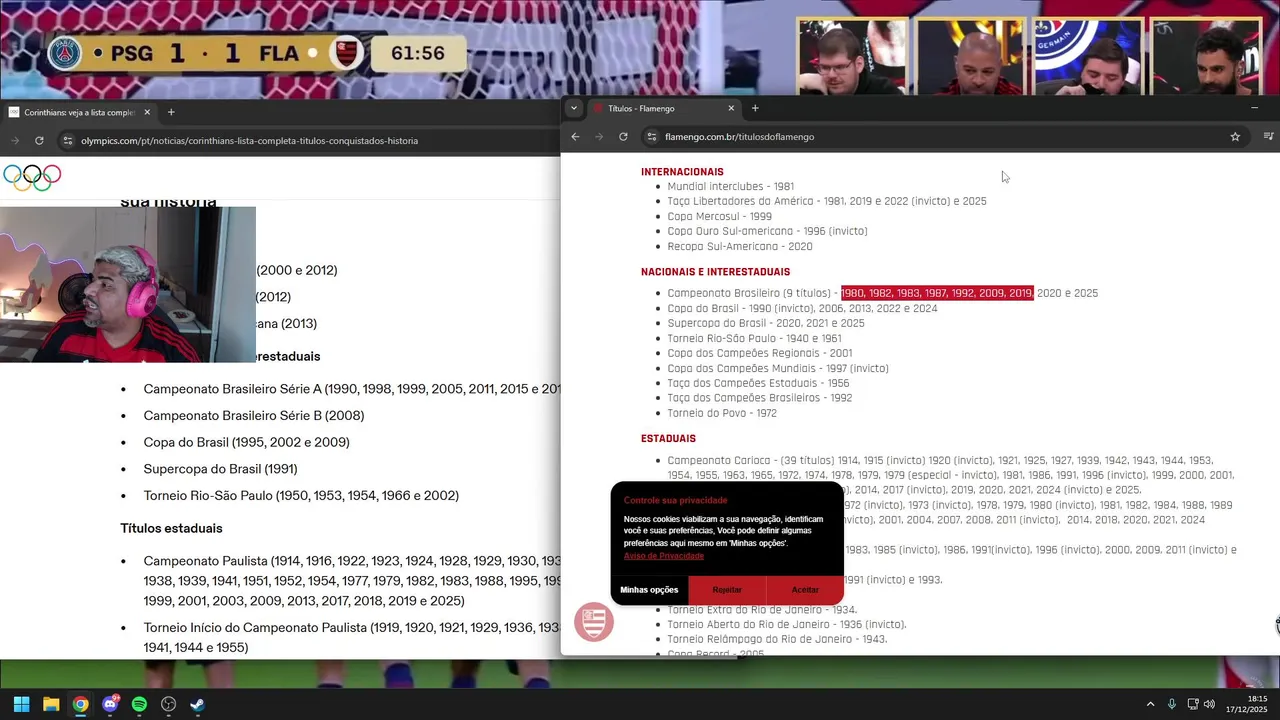
Task: Close the Corinthians tab
Action: point(147,112)
